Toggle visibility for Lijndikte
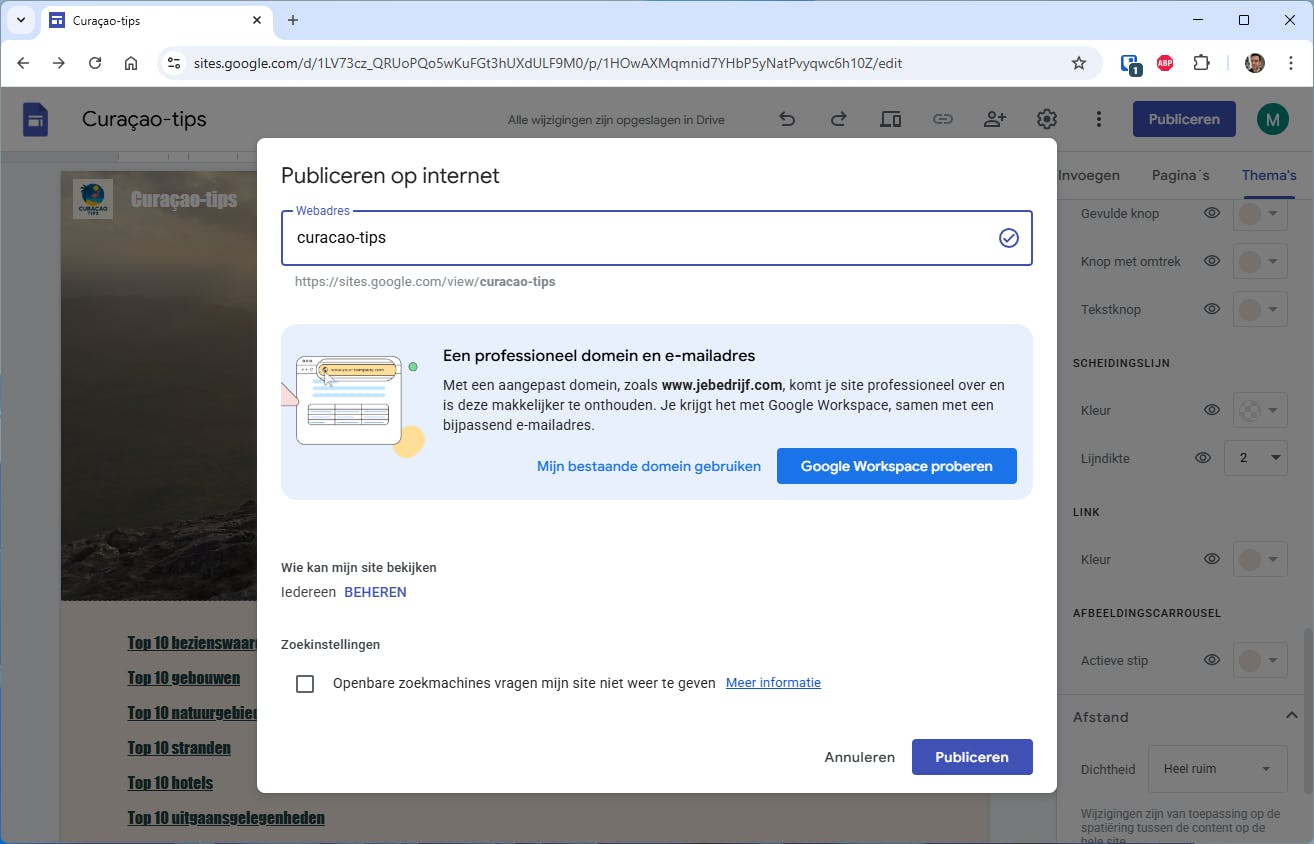The image size is (1314, 844). pos(1204,458)
